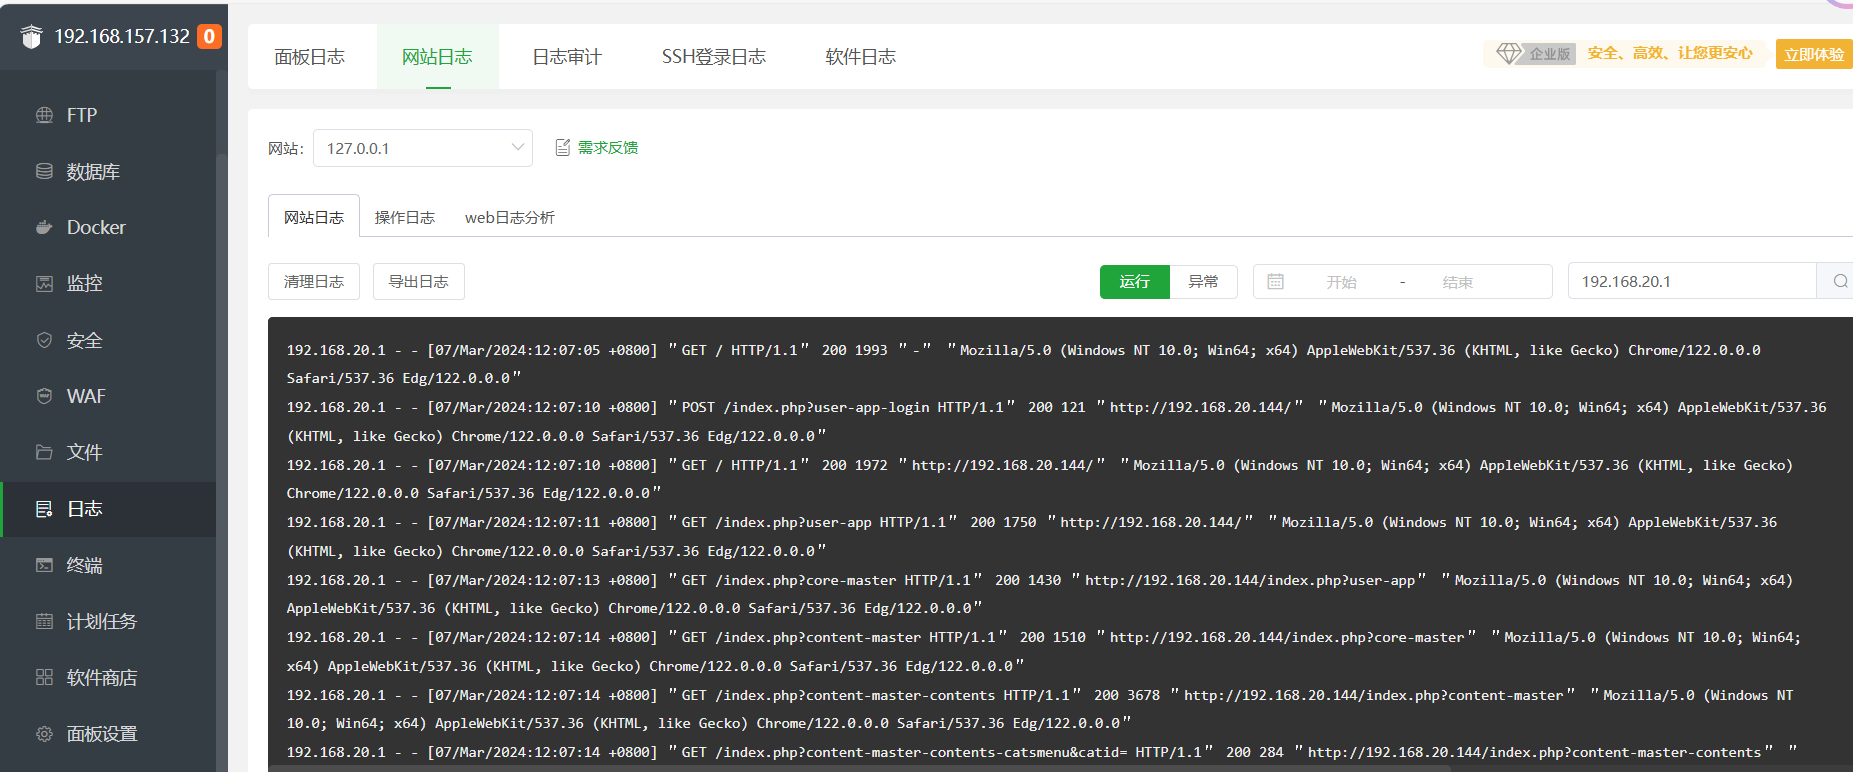The image size is (1853, 772).
Task: Select the 网站日志 sub-tab
Action: click(x=314, y=217)
